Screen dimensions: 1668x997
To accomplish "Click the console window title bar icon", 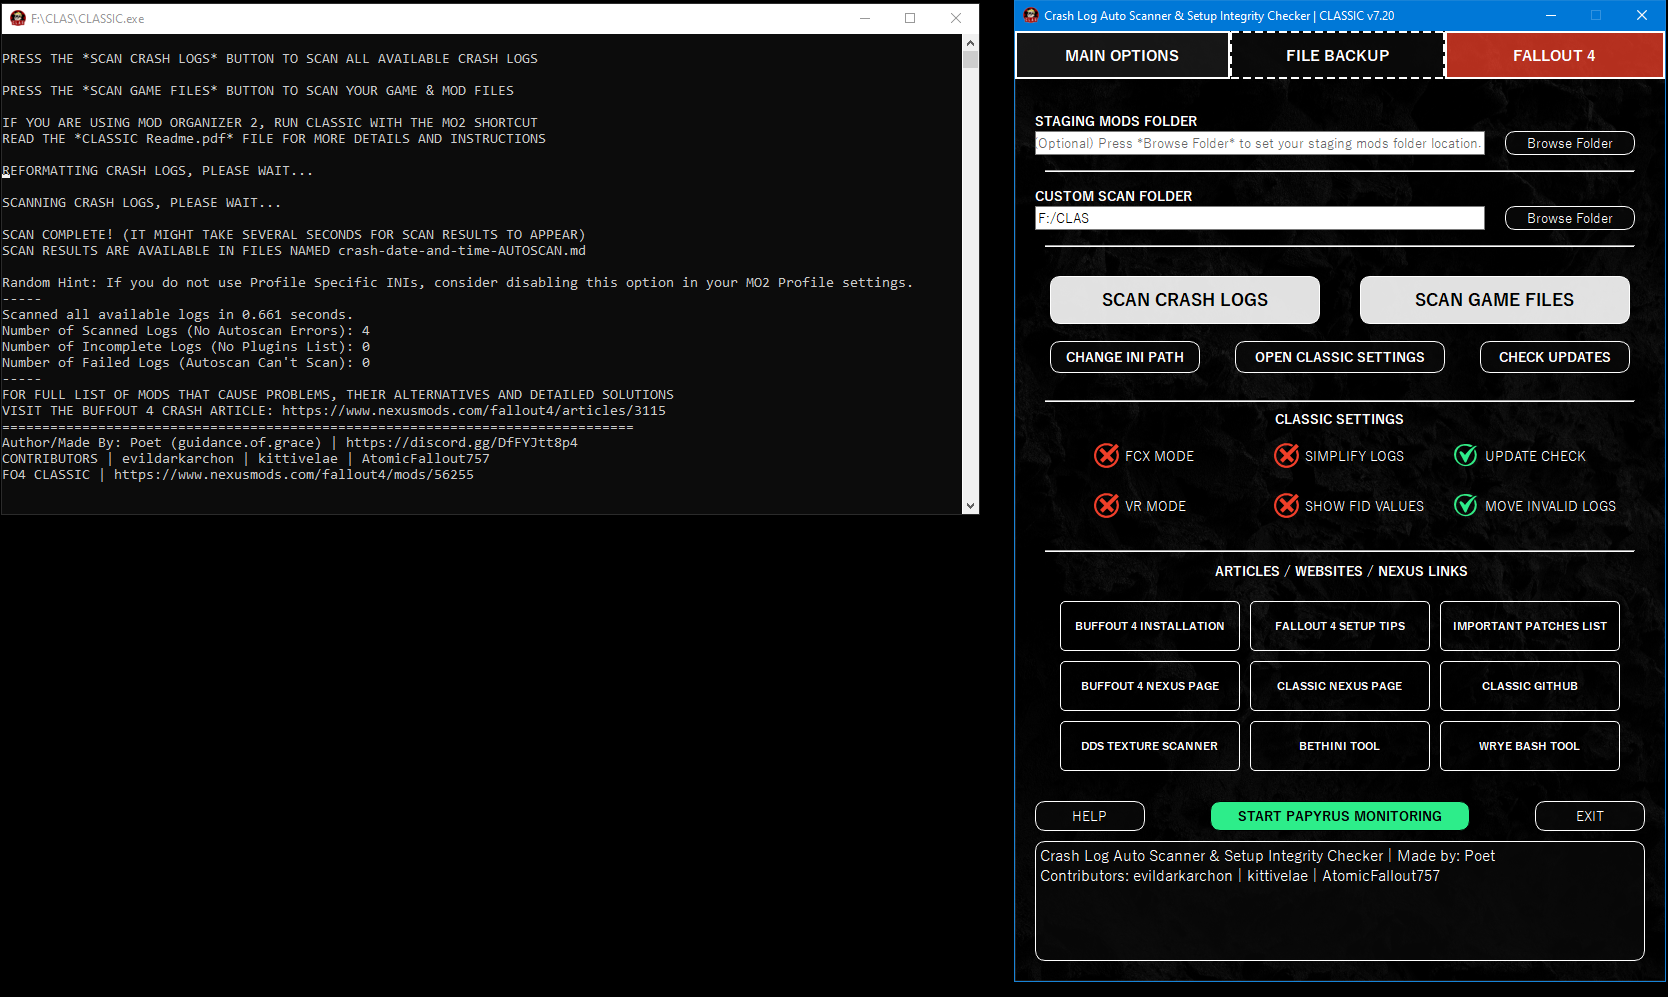I will tap(17, 18).
